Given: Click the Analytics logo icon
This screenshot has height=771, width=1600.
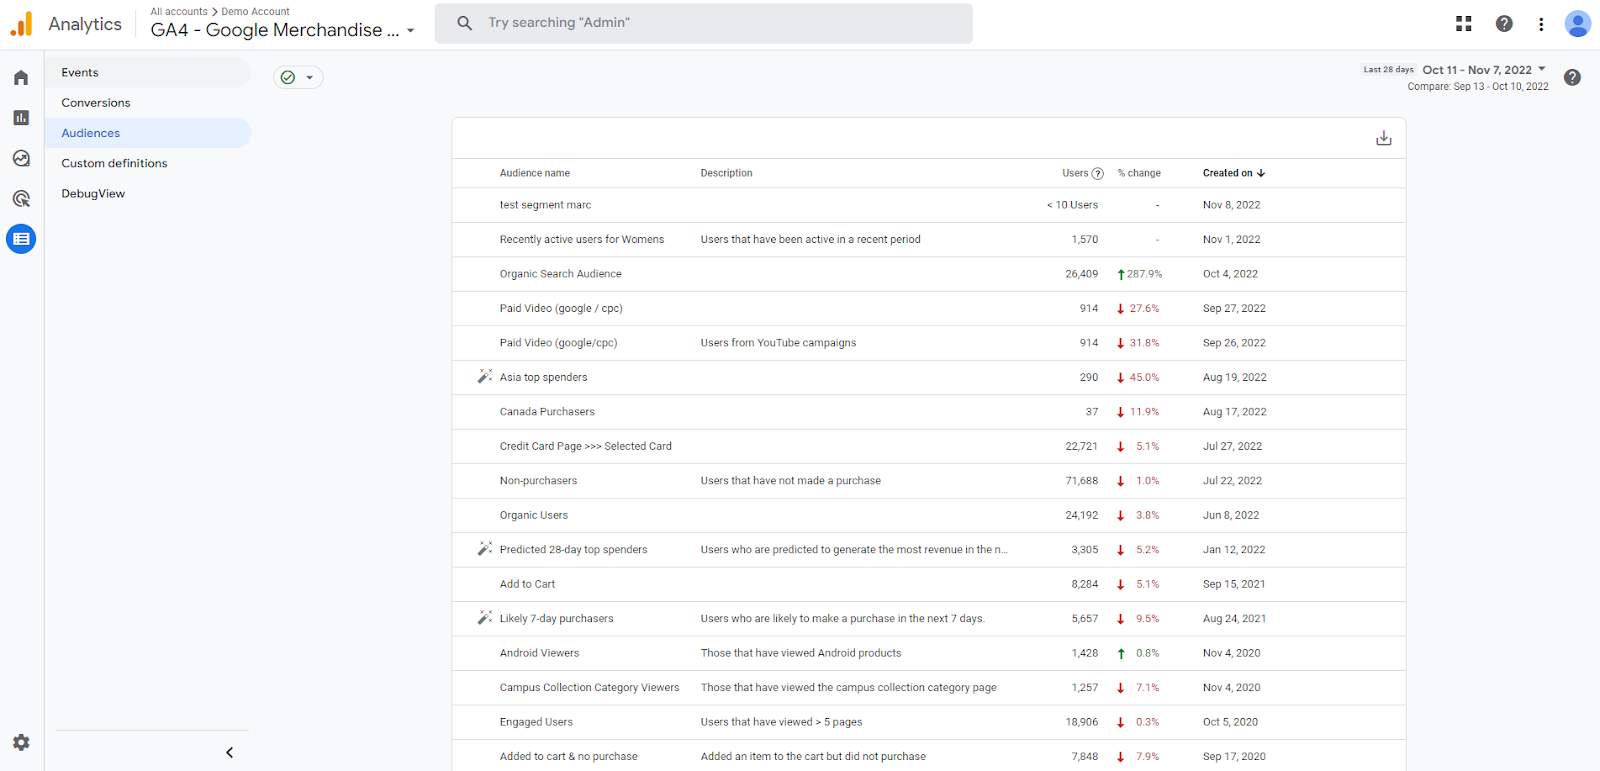Looking at the screenshot, I should coord(21,24).
